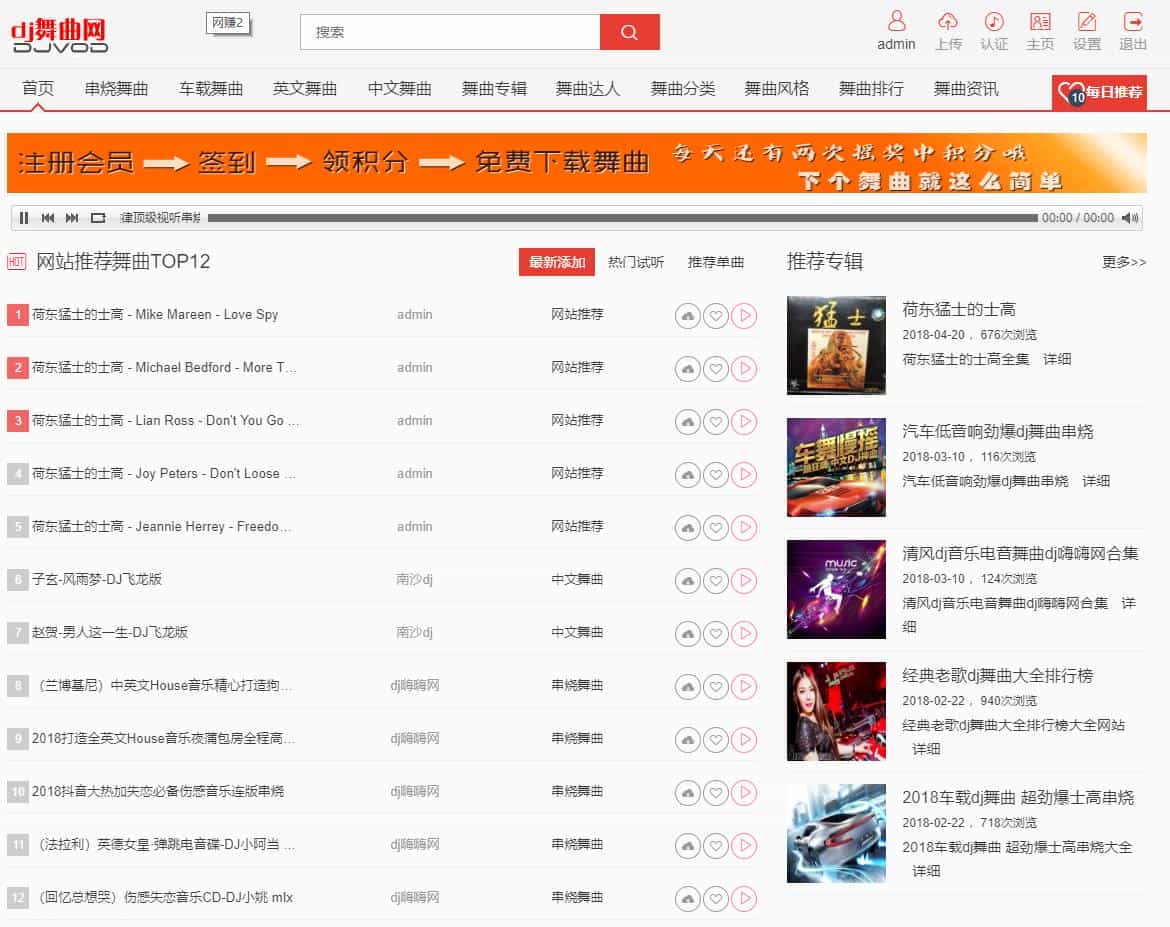Play the 子玄-风雨梦-DJ飞龙版 track
1170x927 pixels.
[x=744, y=581]
